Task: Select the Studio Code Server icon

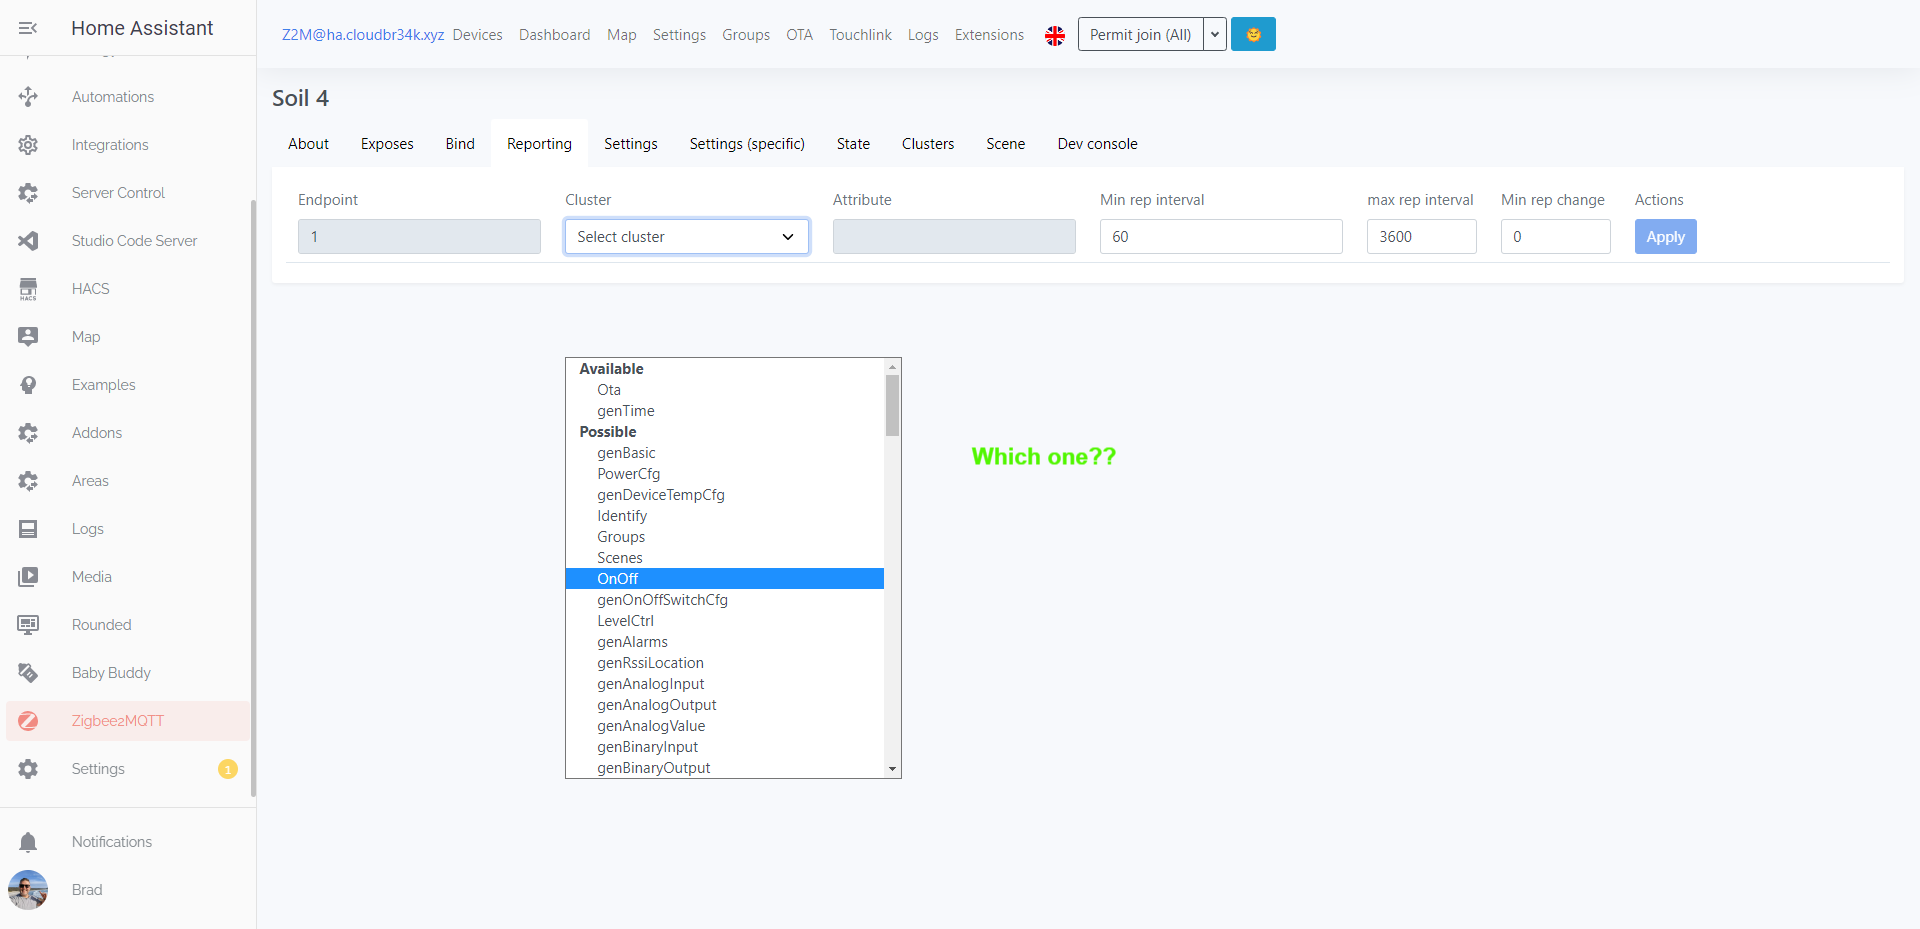Action: coord(28,240)
